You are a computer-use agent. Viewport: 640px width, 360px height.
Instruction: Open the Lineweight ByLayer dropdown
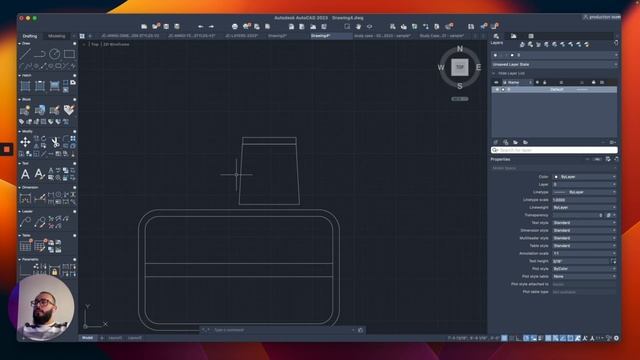(x=584, y=207)
